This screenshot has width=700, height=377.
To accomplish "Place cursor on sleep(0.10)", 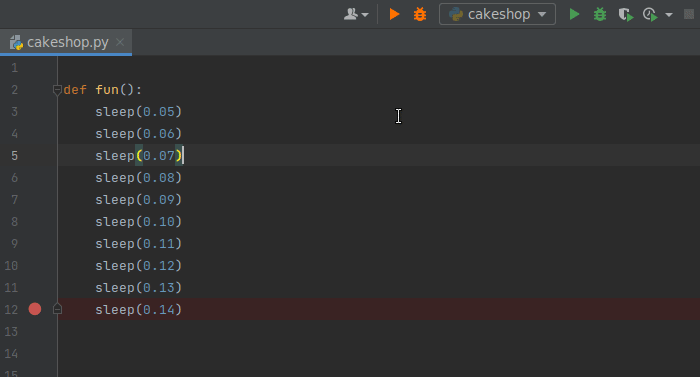I will tap(138, 222).
